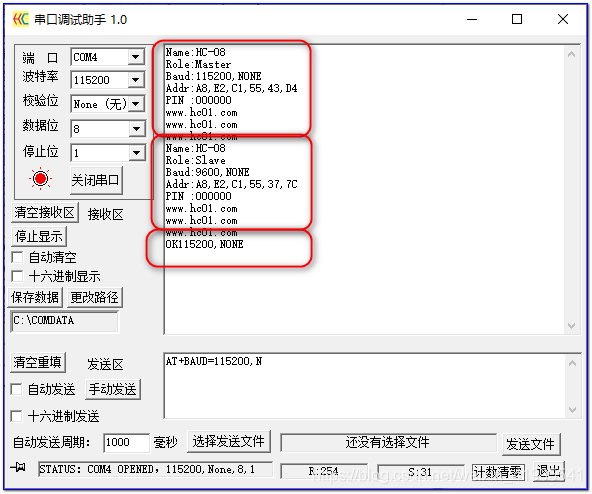592x494 pixels.
Task: Open the stop bits dropdown showing 1
Action: click(x=136, y=153)
